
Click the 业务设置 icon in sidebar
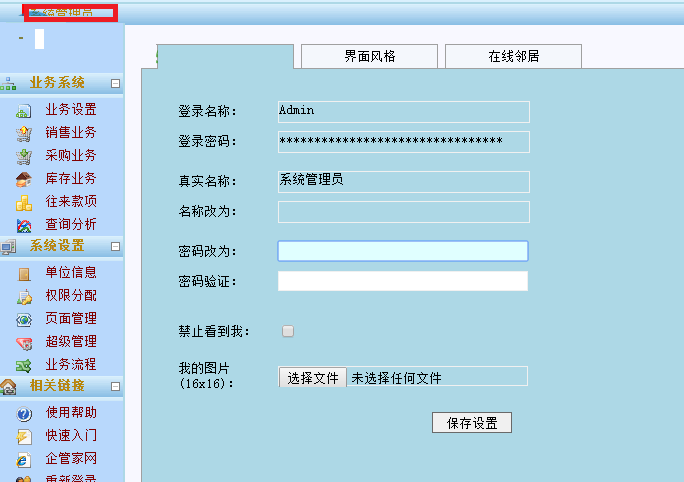point(24,111)
